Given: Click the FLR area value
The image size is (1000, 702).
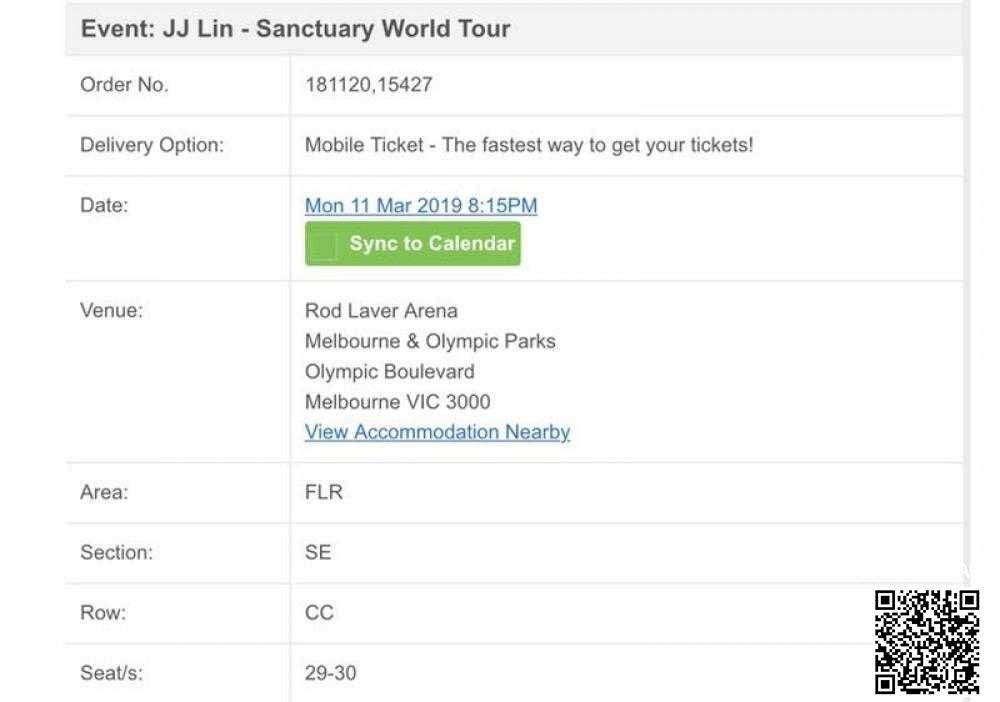Looking at the screenshot, I should pyautogui.click(x=324, y=492).
